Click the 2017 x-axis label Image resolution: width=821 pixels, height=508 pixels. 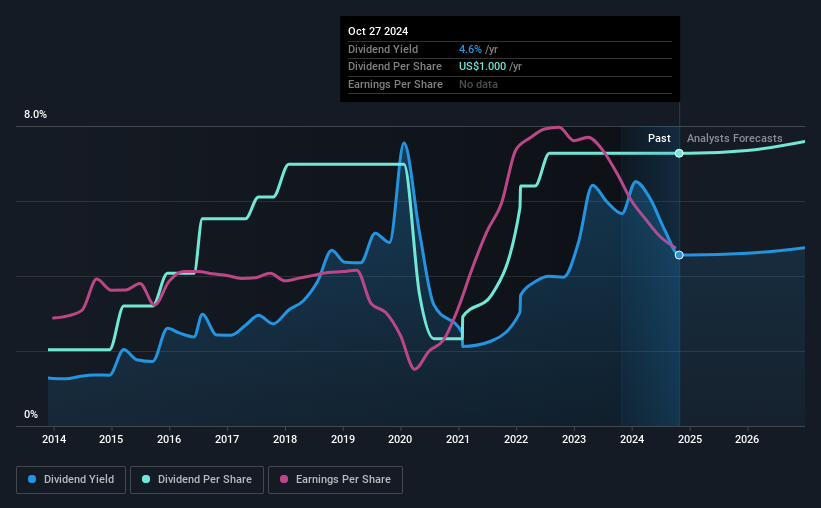point(227,439)
